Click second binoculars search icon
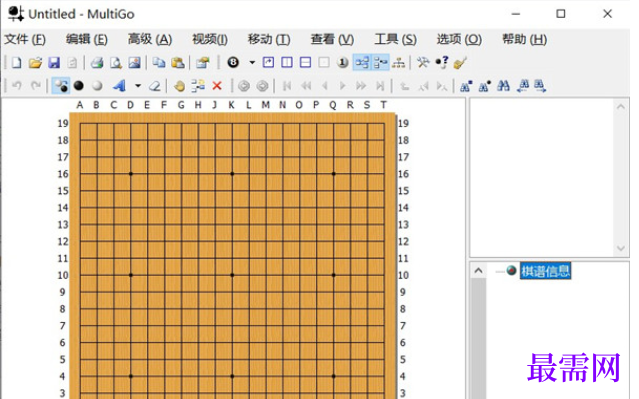 pyautogui.click(x=485, y=86)
